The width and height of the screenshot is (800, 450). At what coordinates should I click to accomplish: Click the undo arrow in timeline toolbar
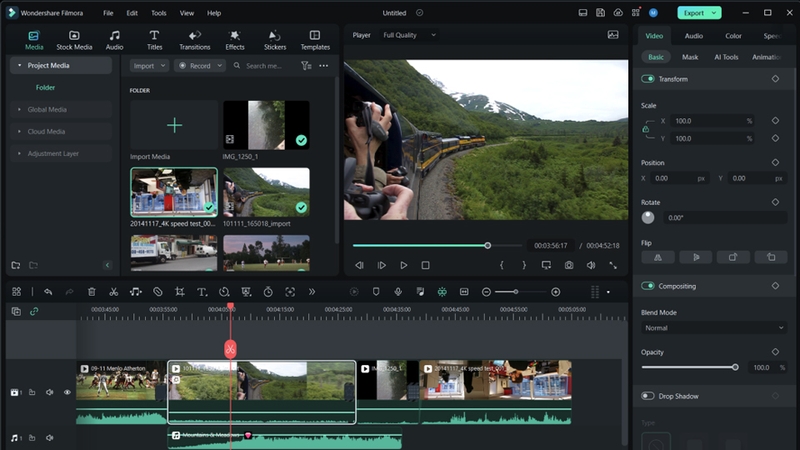click(x=48, y=292)
